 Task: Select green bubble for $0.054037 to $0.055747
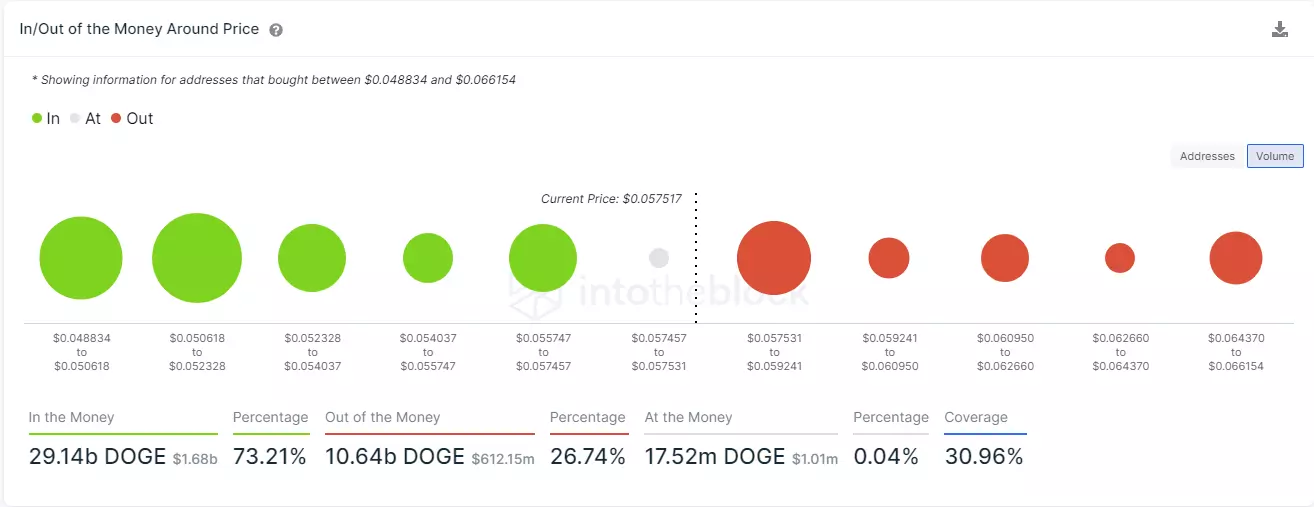[428, 258]
